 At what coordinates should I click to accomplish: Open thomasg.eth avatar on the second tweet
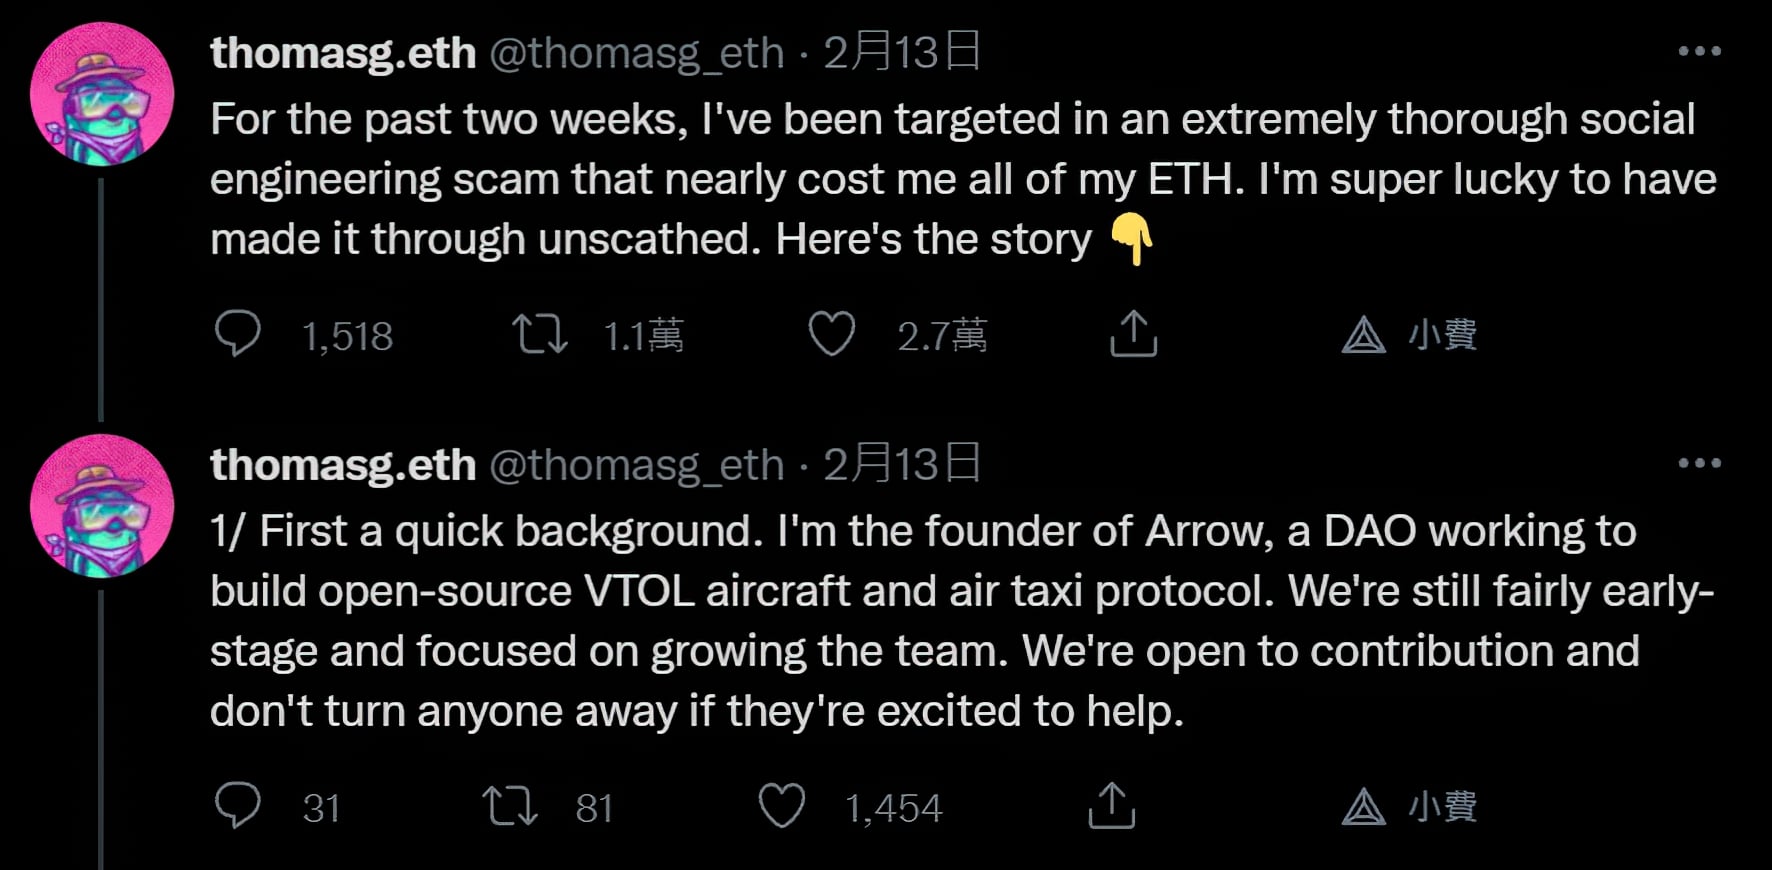[x=102, y=506]
